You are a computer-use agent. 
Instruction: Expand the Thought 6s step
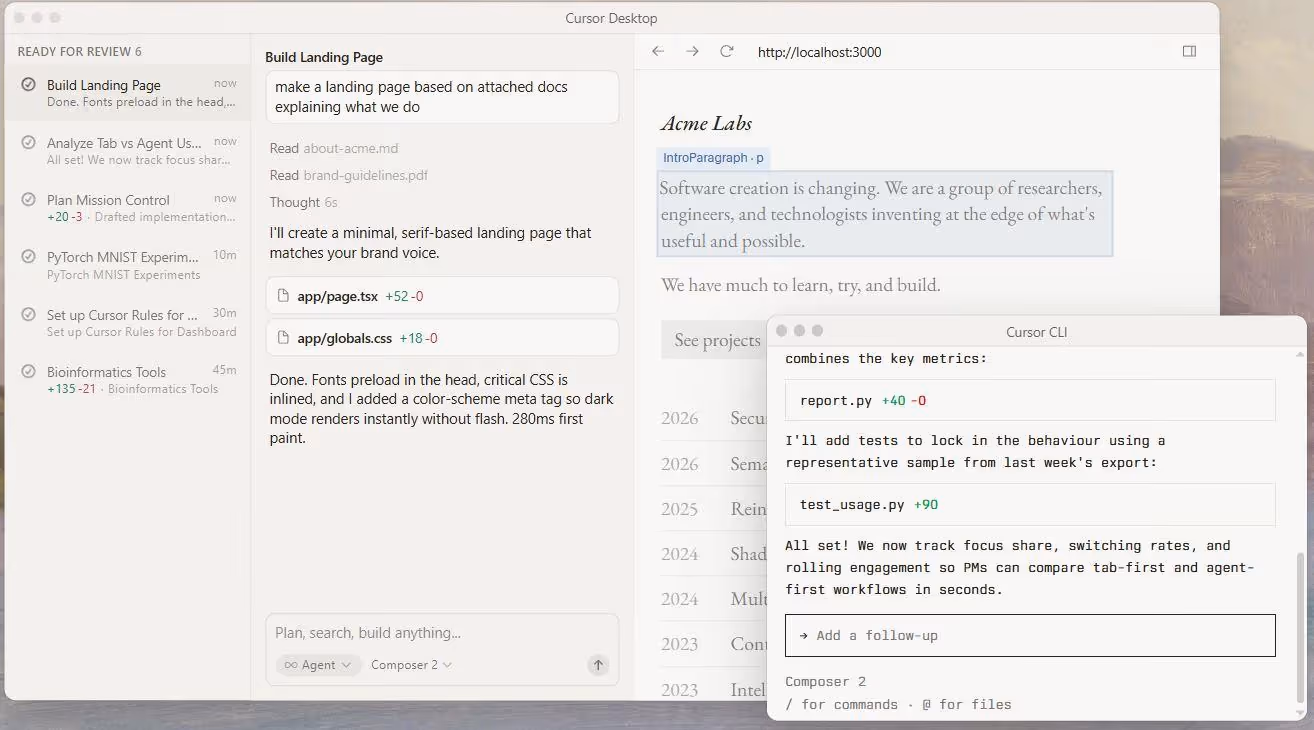coord(304,202)
